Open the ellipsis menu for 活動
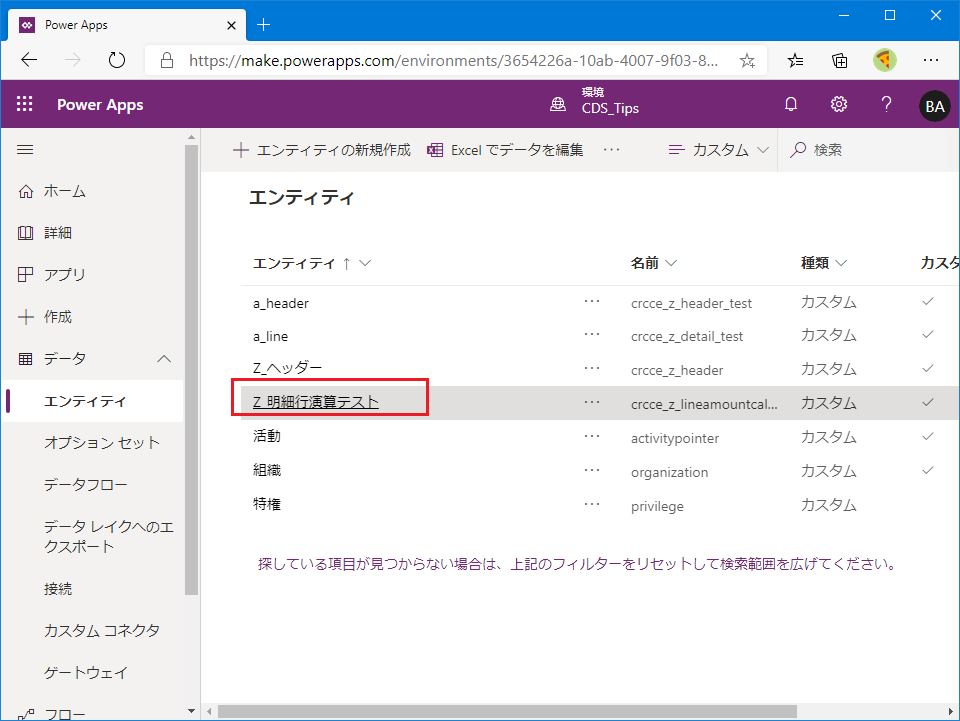Viewport: 960px width, 721px height. [x=591, y=437]
